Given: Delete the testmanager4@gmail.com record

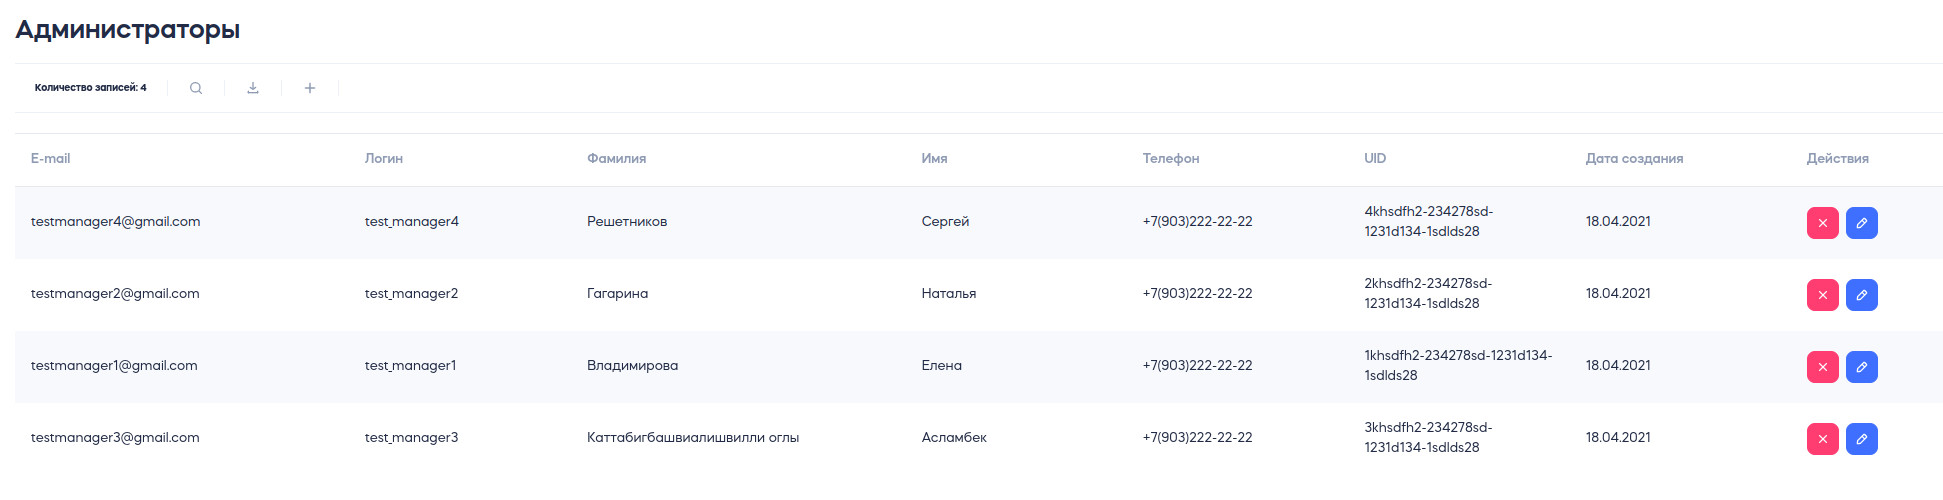Looking at the screenshot, I should (x=1823, y=223).
